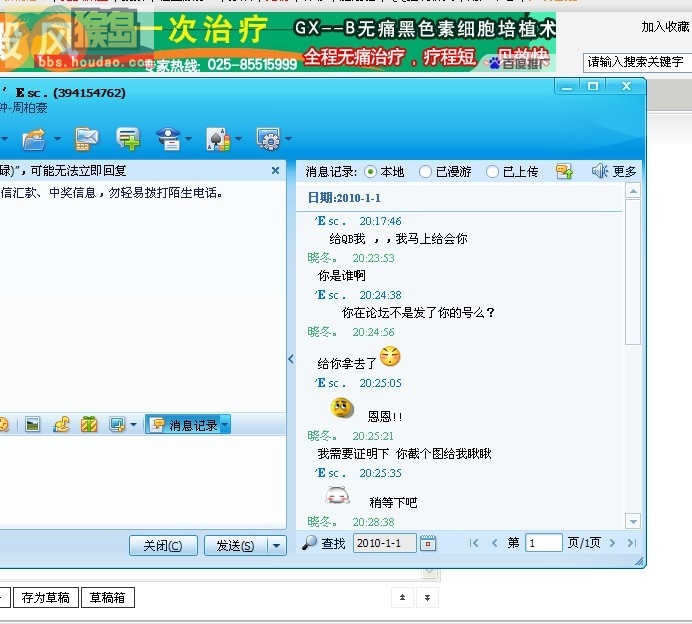Viewport: 692px width, 624px height.
Task: Go to first page of records
Action: pyautogui.click(x=474, y=543)
